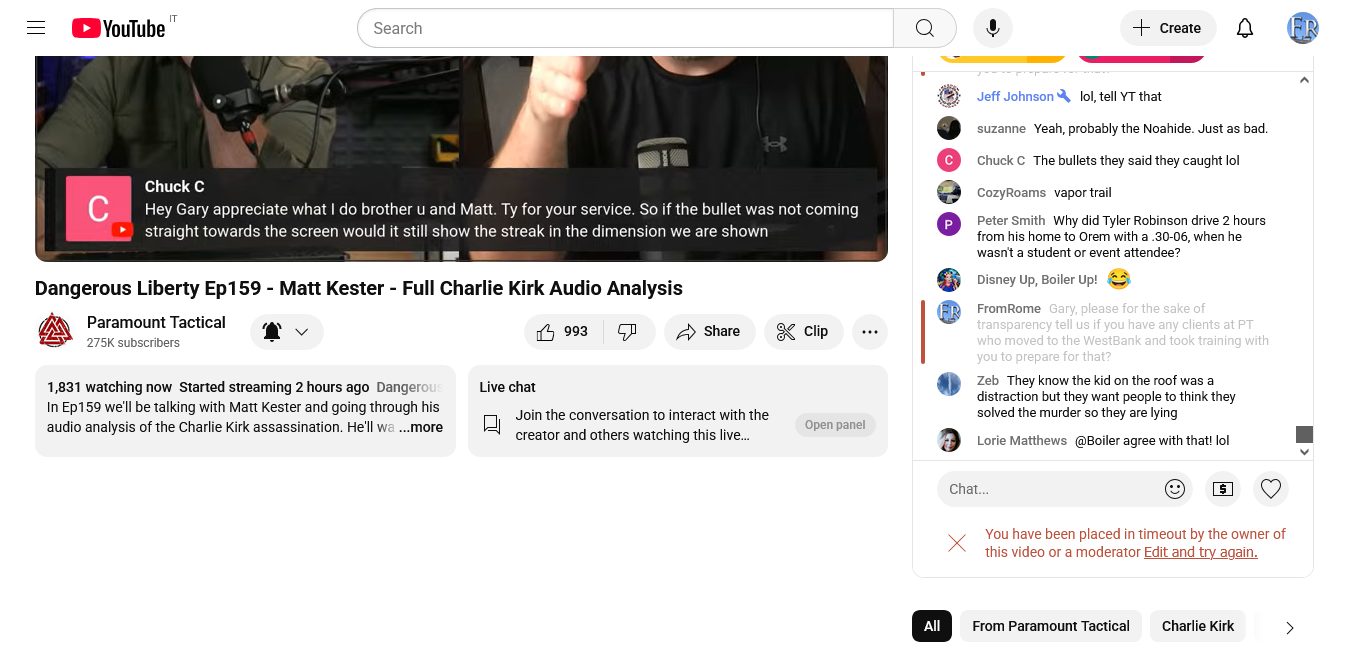Click the Super Chat dollar icon
This screenshot has height=653, width=1349.
1222,489
